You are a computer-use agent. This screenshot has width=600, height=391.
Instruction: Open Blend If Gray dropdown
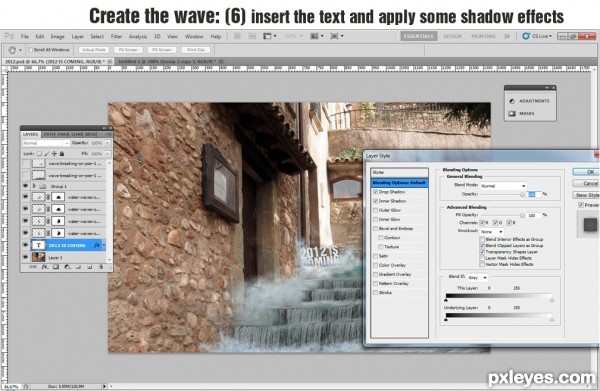[477, 277]
